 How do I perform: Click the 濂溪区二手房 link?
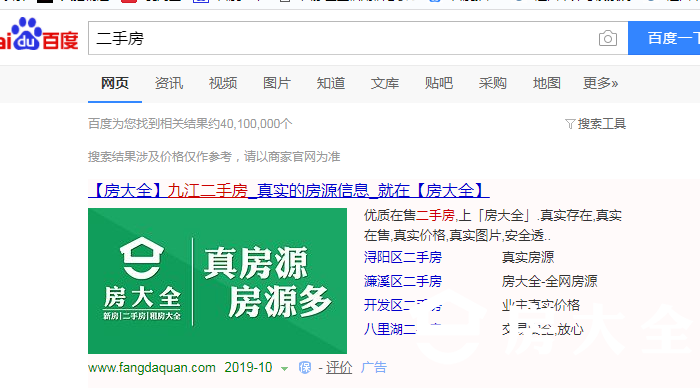tap(403, 281)
